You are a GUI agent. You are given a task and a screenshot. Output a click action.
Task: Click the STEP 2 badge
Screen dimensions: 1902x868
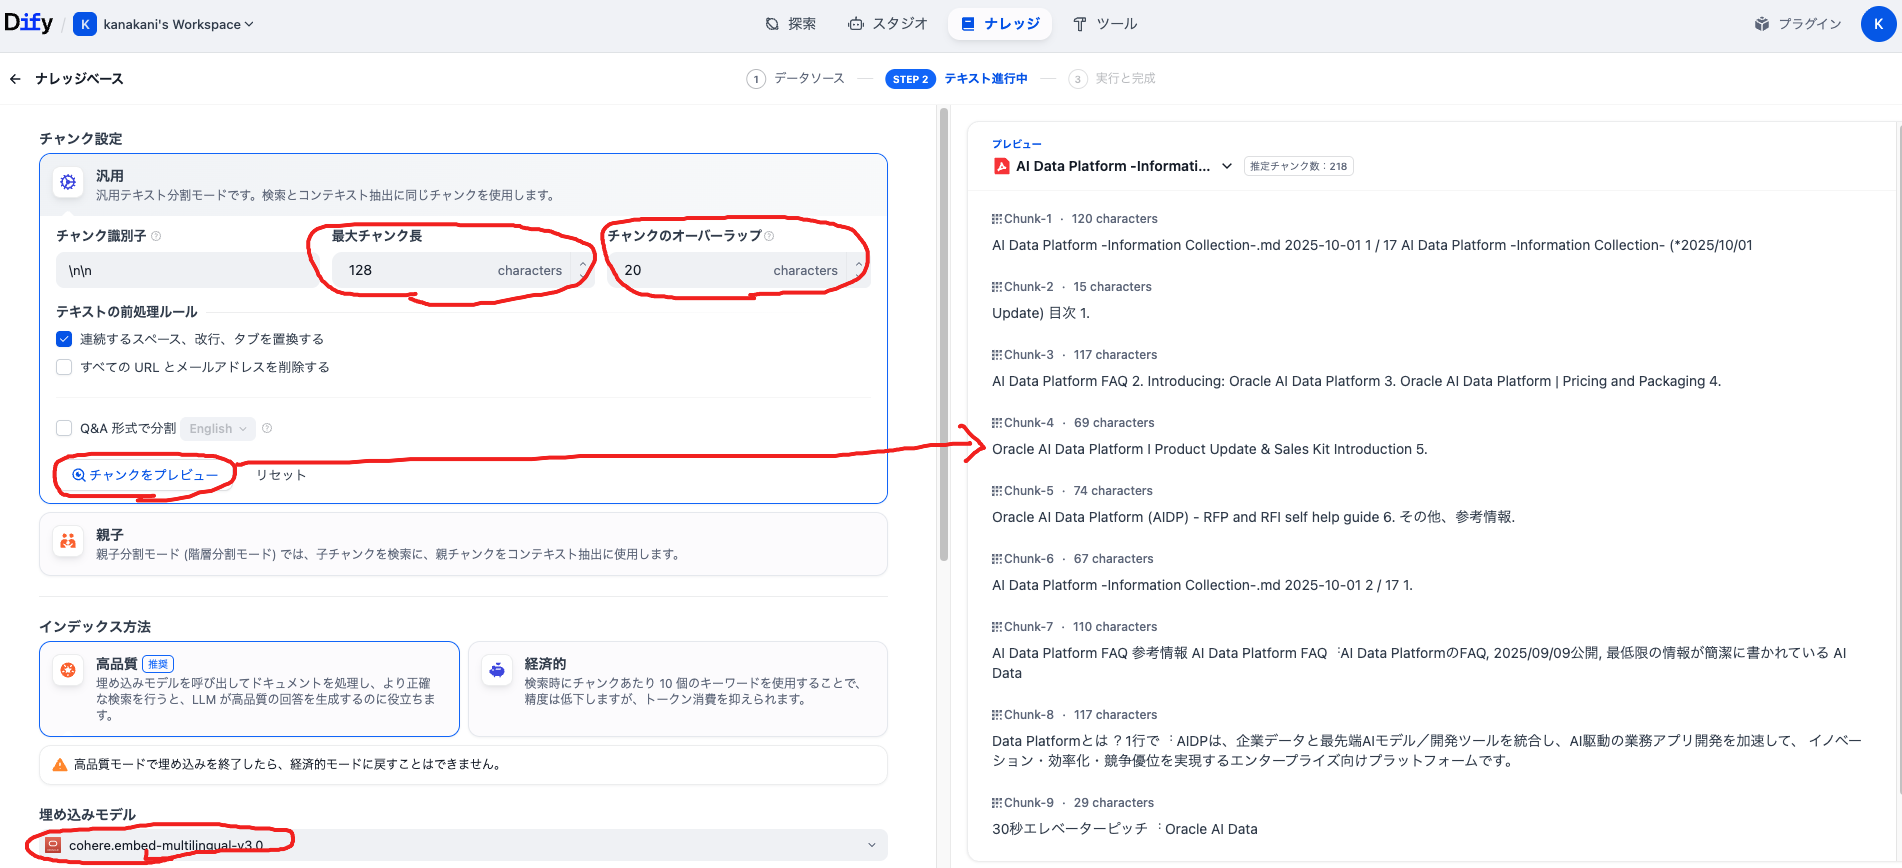910,79
